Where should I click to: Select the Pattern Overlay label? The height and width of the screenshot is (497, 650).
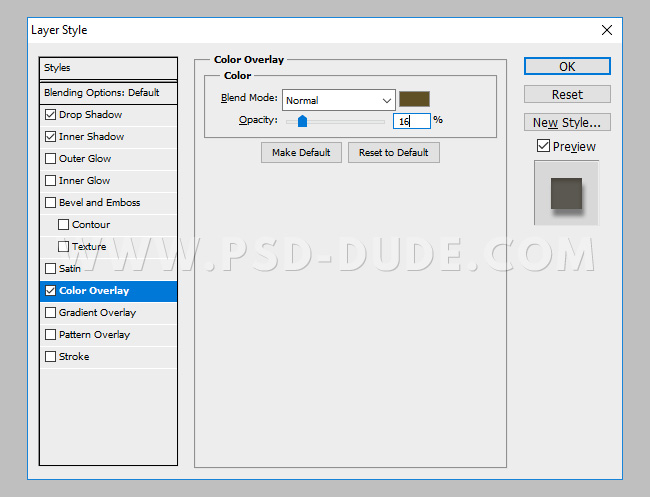[95, 335]
